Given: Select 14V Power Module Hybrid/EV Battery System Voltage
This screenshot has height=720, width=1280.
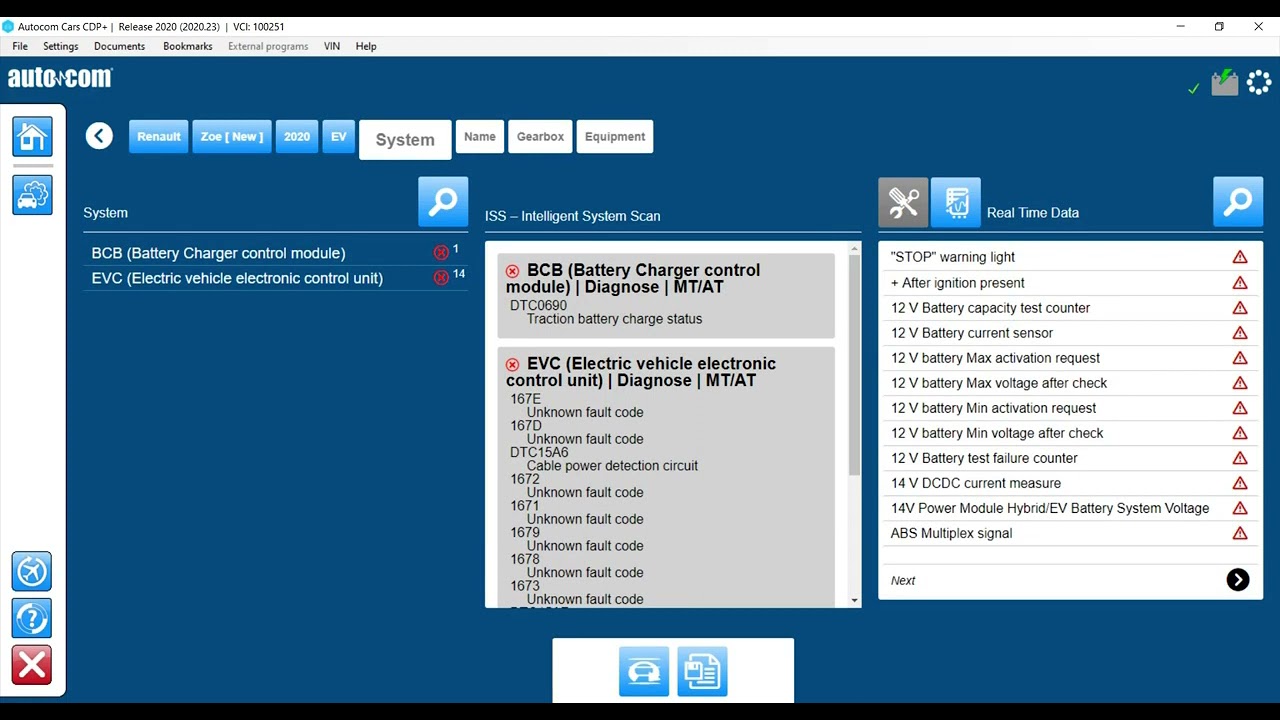Looking at the screenshot, I should click(1070, 508).
